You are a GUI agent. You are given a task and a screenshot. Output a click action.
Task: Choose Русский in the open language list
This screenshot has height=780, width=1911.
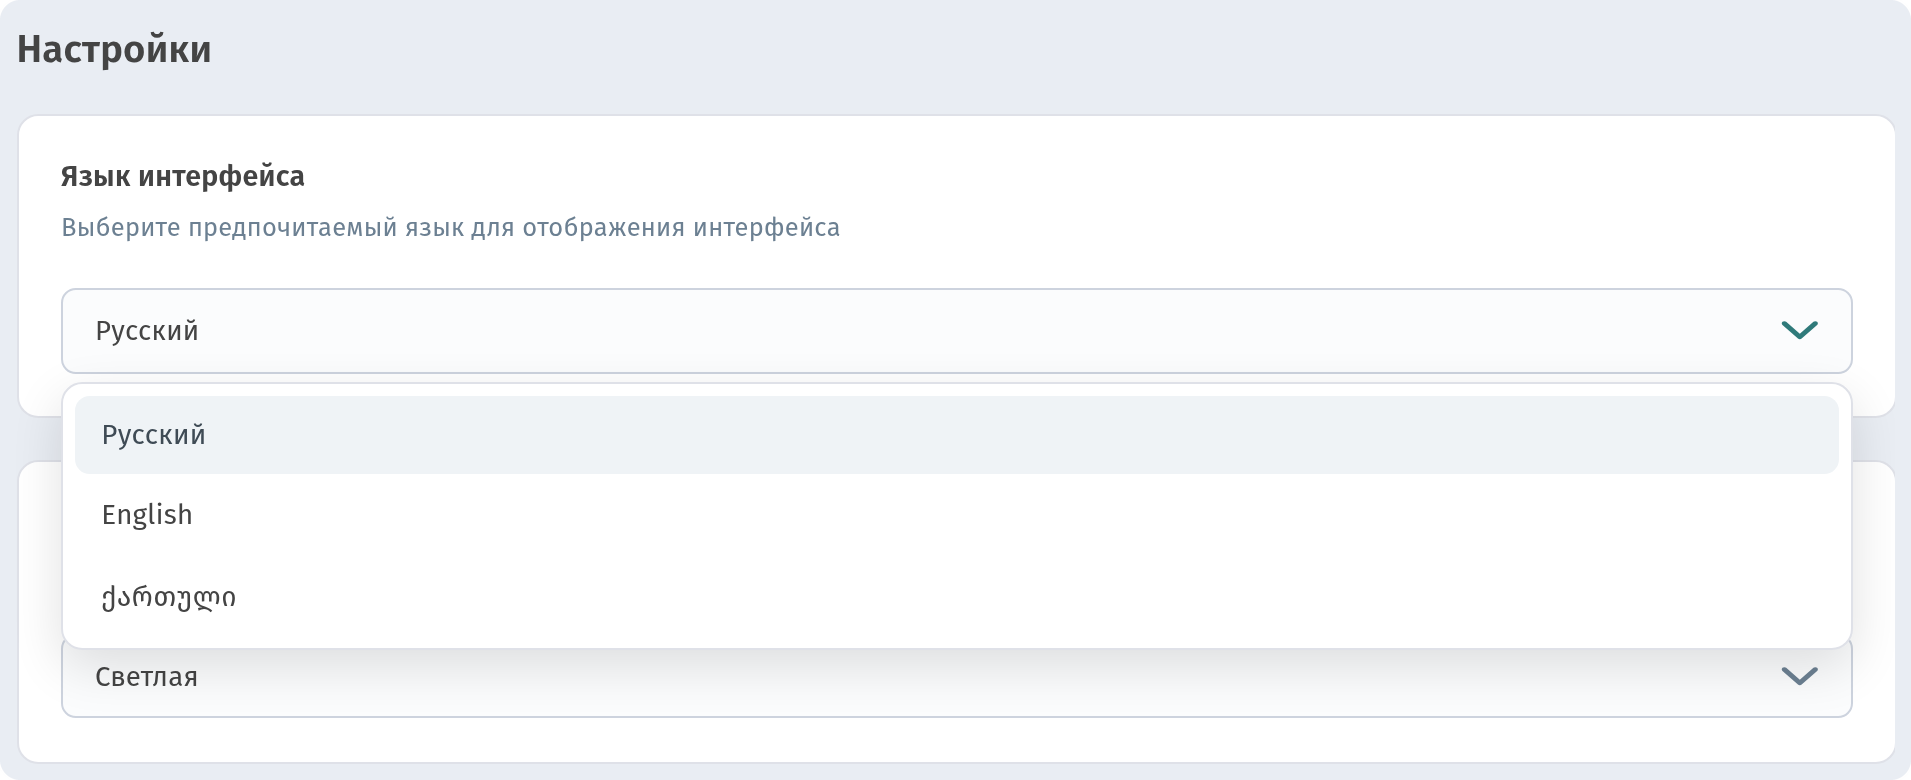pos(956,435)
